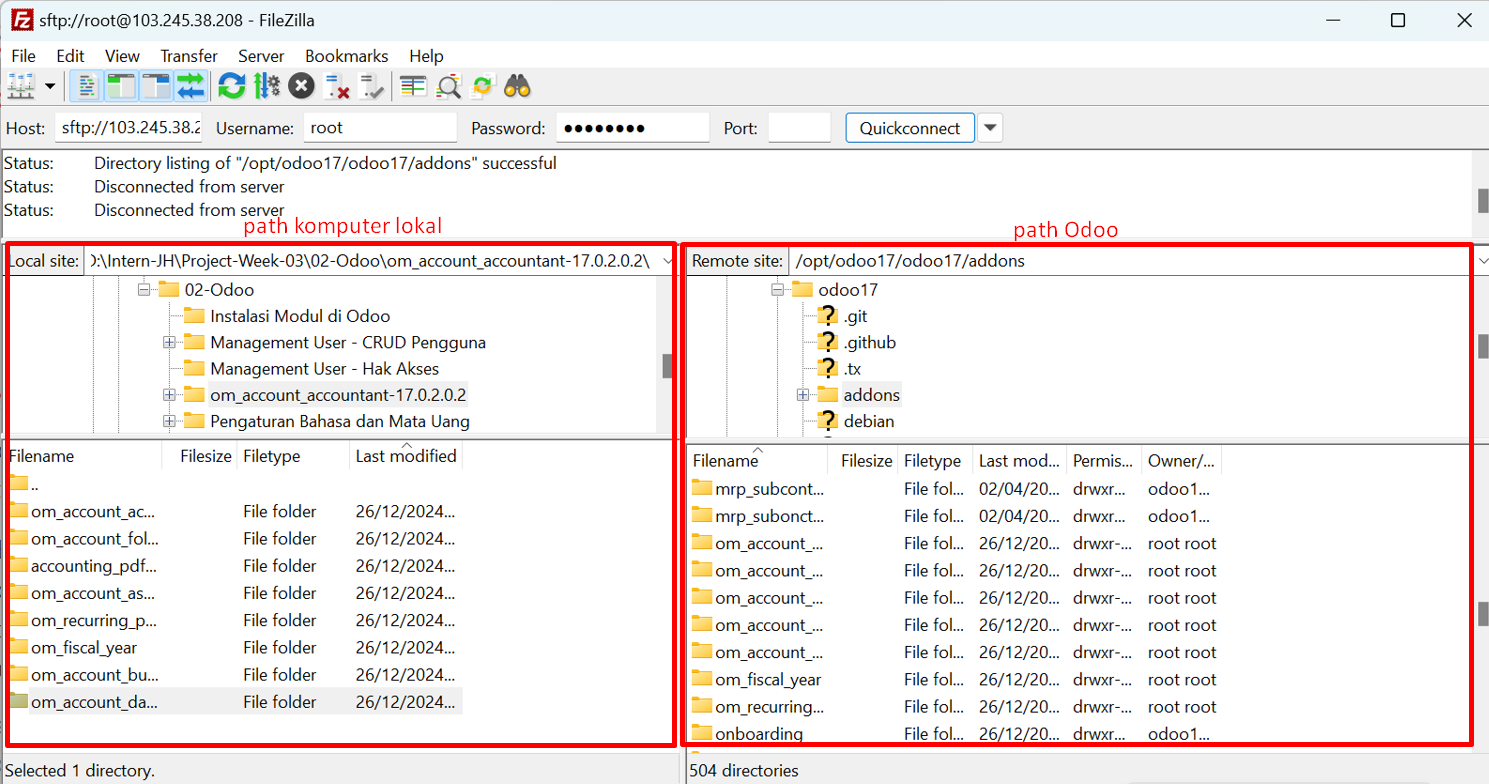Toggle synchronized browsing
Screen dimensions: 1489x784
click(x=480, y=86)
